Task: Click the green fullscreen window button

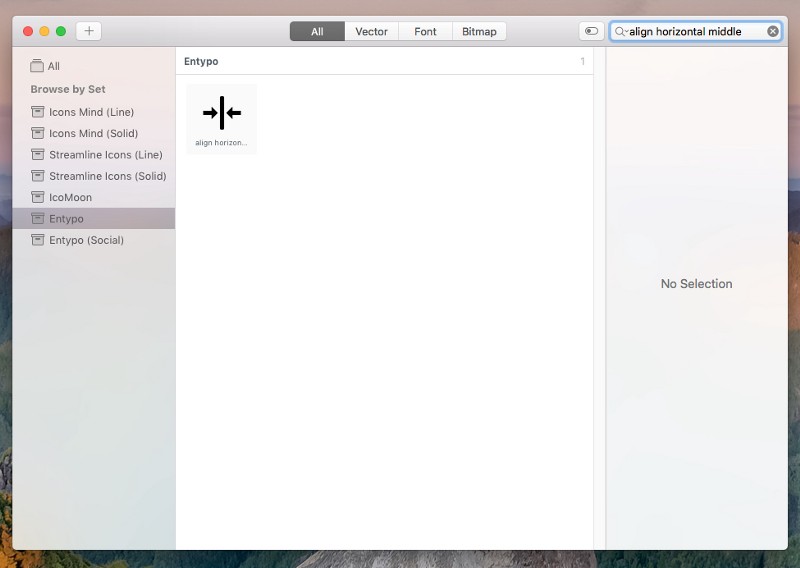Action: click(x=61, y=31)
